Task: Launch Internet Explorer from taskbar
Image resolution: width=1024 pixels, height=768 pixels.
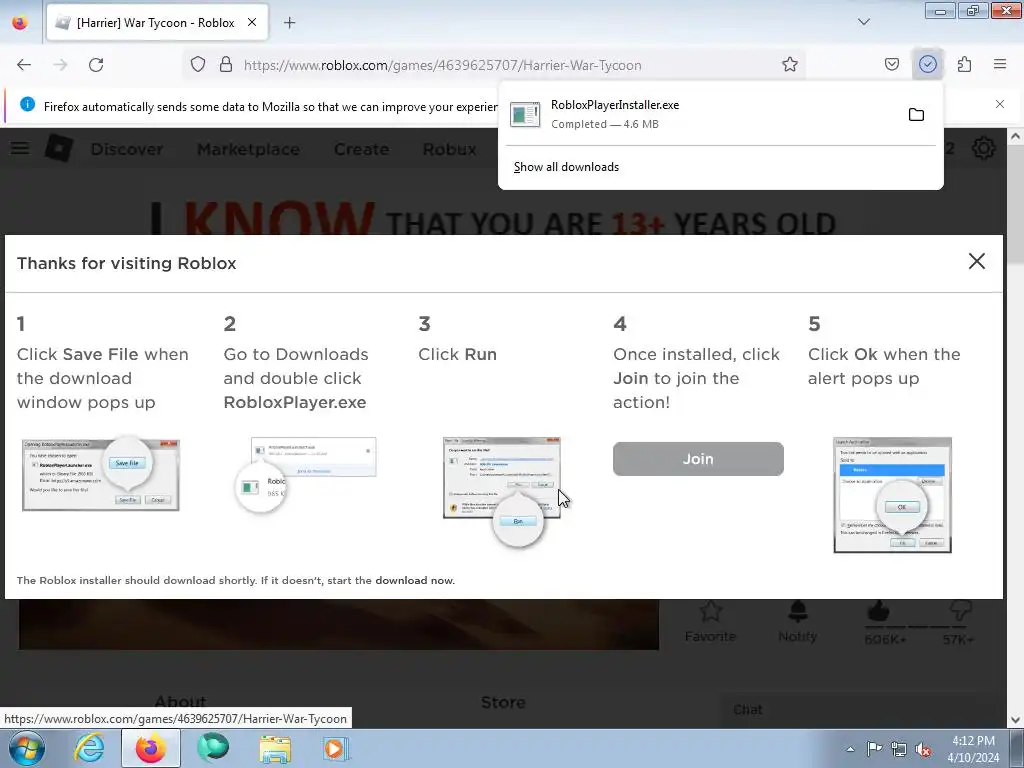Action: point(89,748)
